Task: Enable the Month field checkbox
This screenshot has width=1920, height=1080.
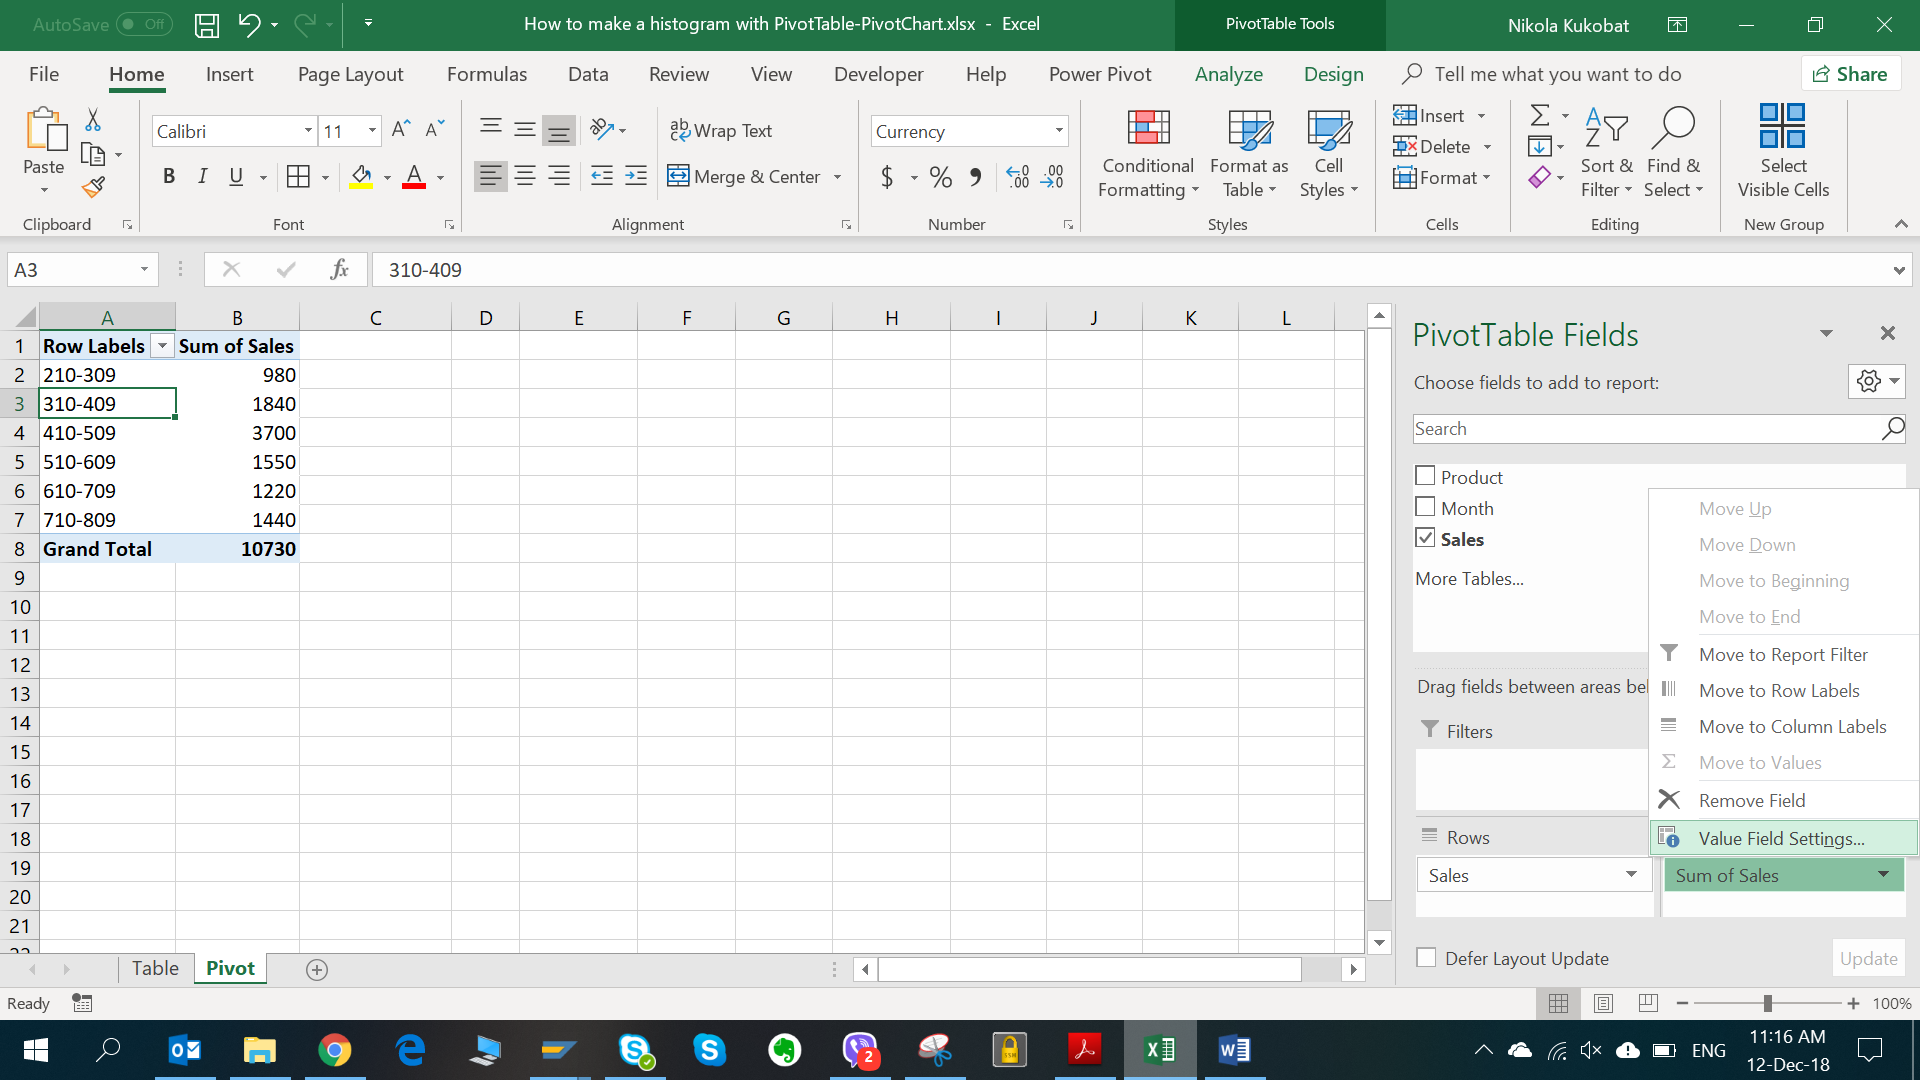Action: [1424, 506]
